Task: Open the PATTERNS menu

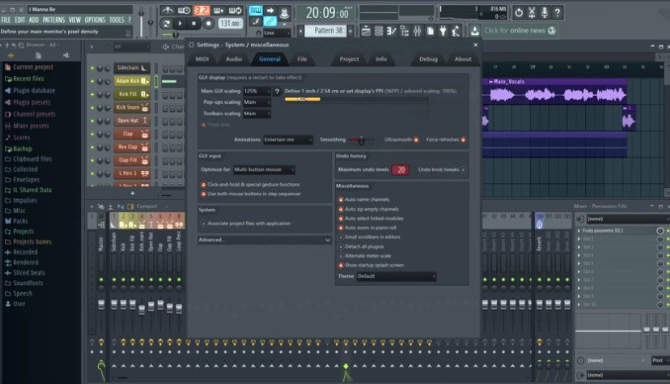Action: coord(54,20)
